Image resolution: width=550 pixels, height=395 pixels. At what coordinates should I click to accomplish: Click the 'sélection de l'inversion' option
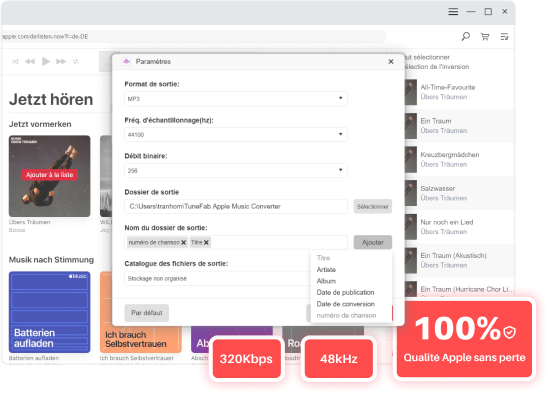click(437, 67)
